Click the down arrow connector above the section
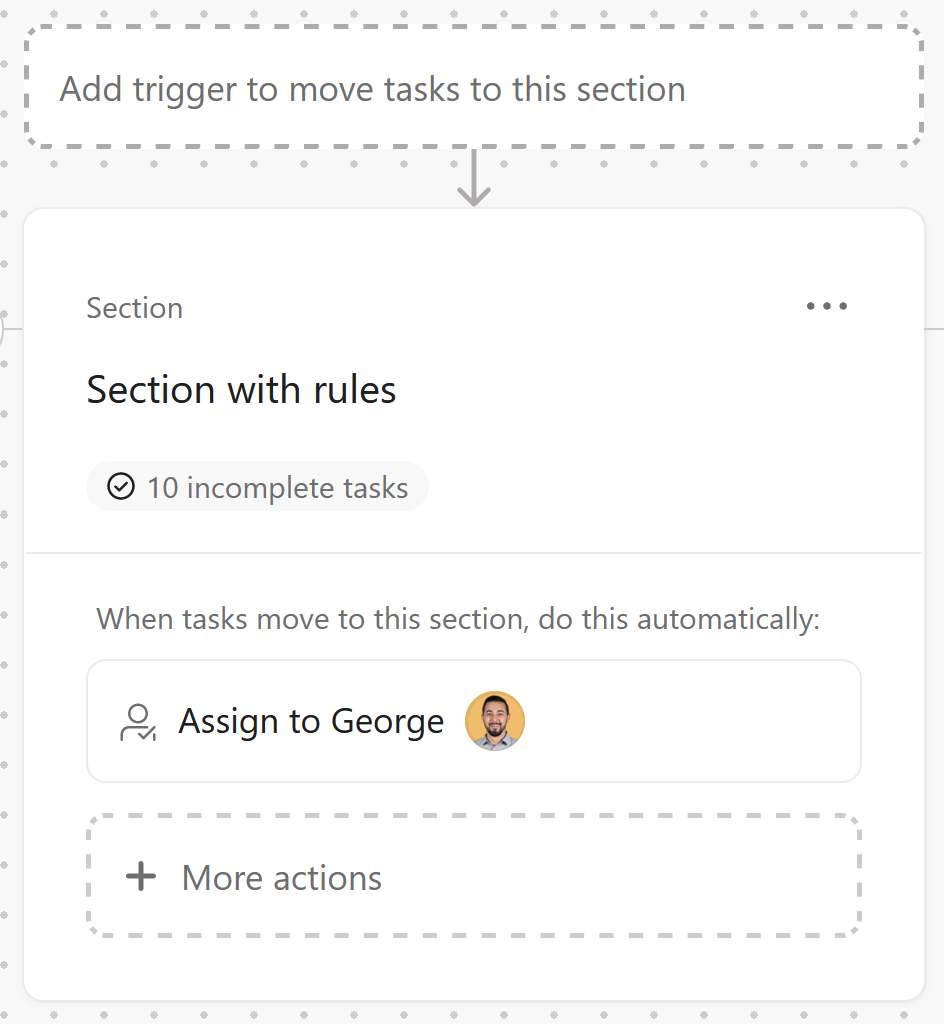The height and width of the screenshot is (1024, 944). (474, 178)
